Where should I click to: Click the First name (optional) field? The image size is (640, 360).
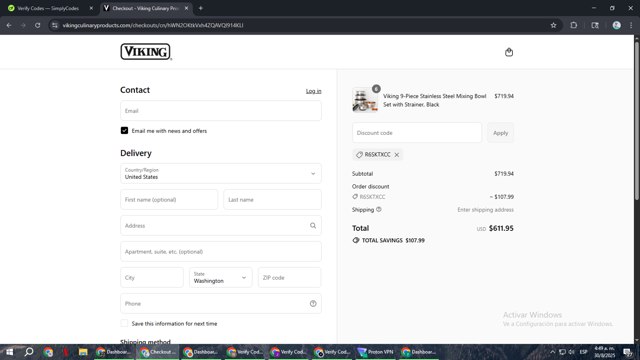point(169,200)
